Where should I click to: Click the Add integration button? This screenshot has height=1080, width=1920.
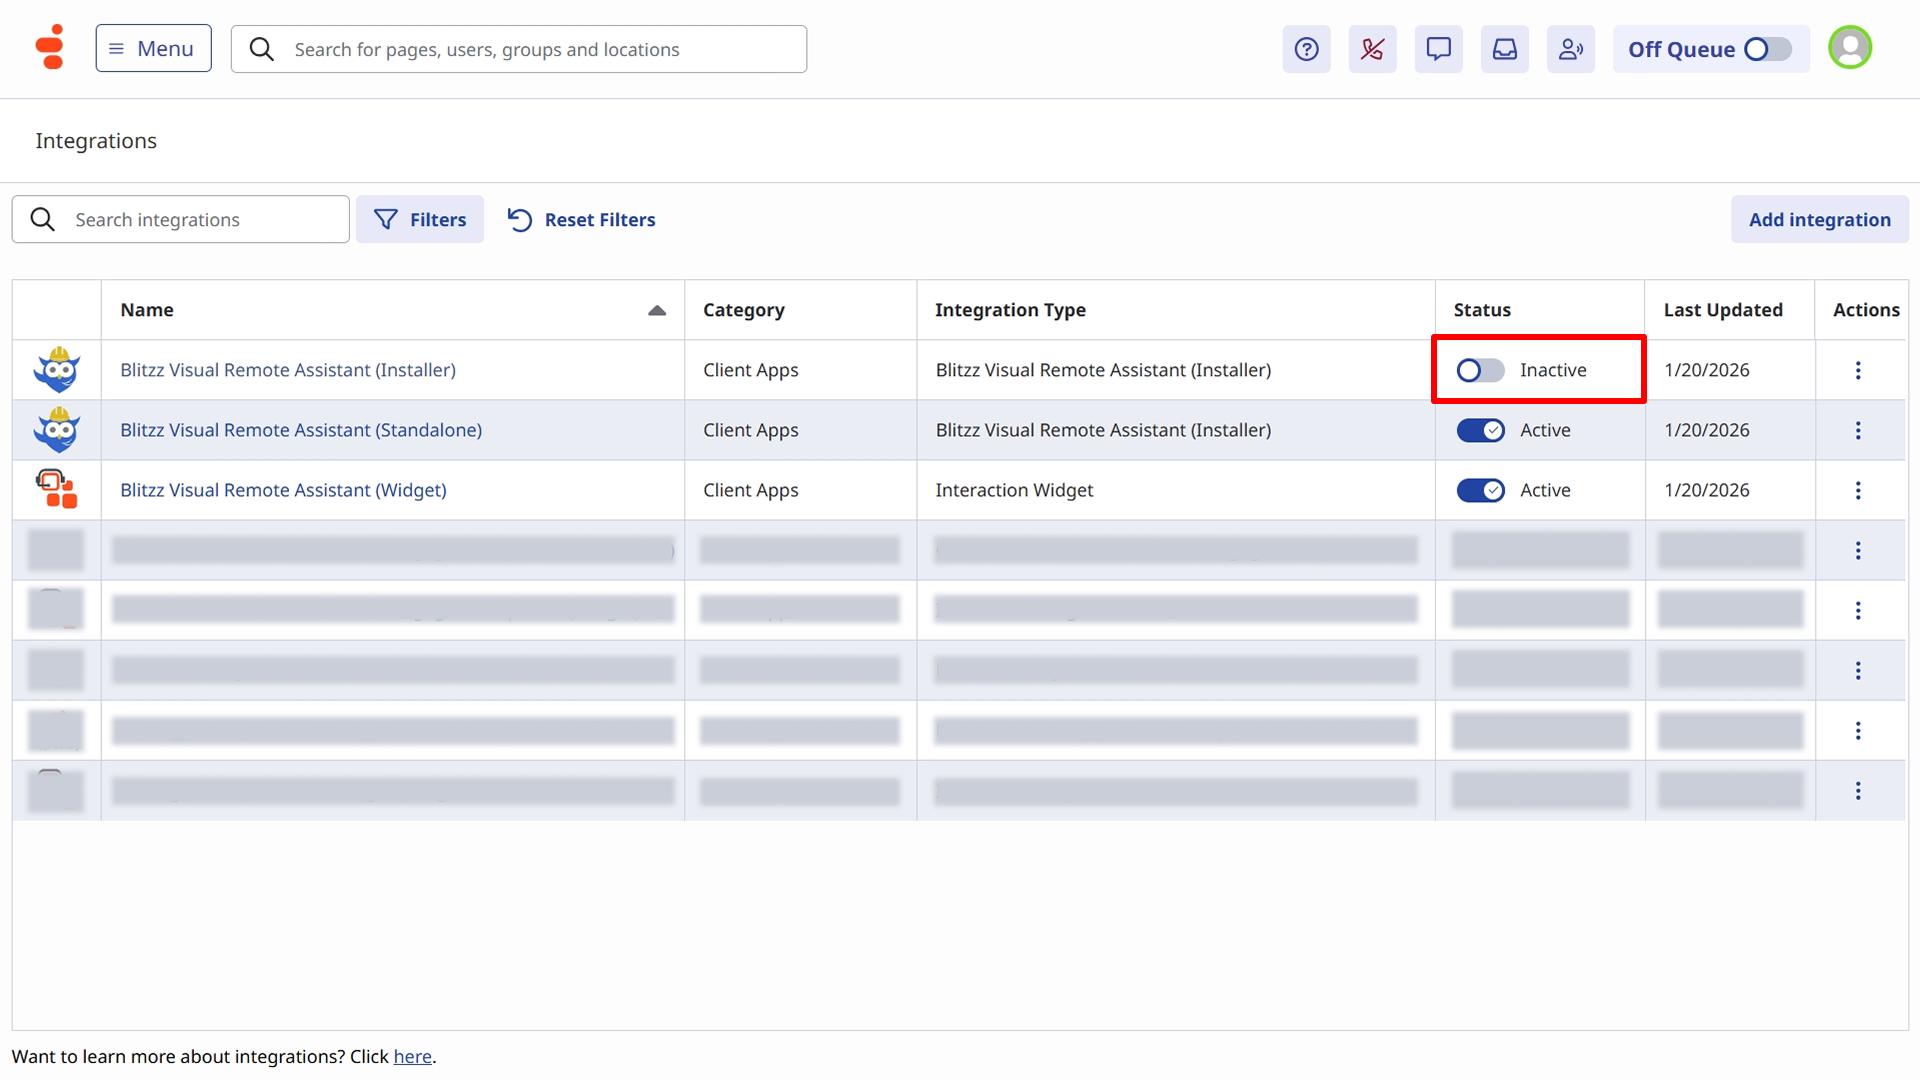point(1819,219)
